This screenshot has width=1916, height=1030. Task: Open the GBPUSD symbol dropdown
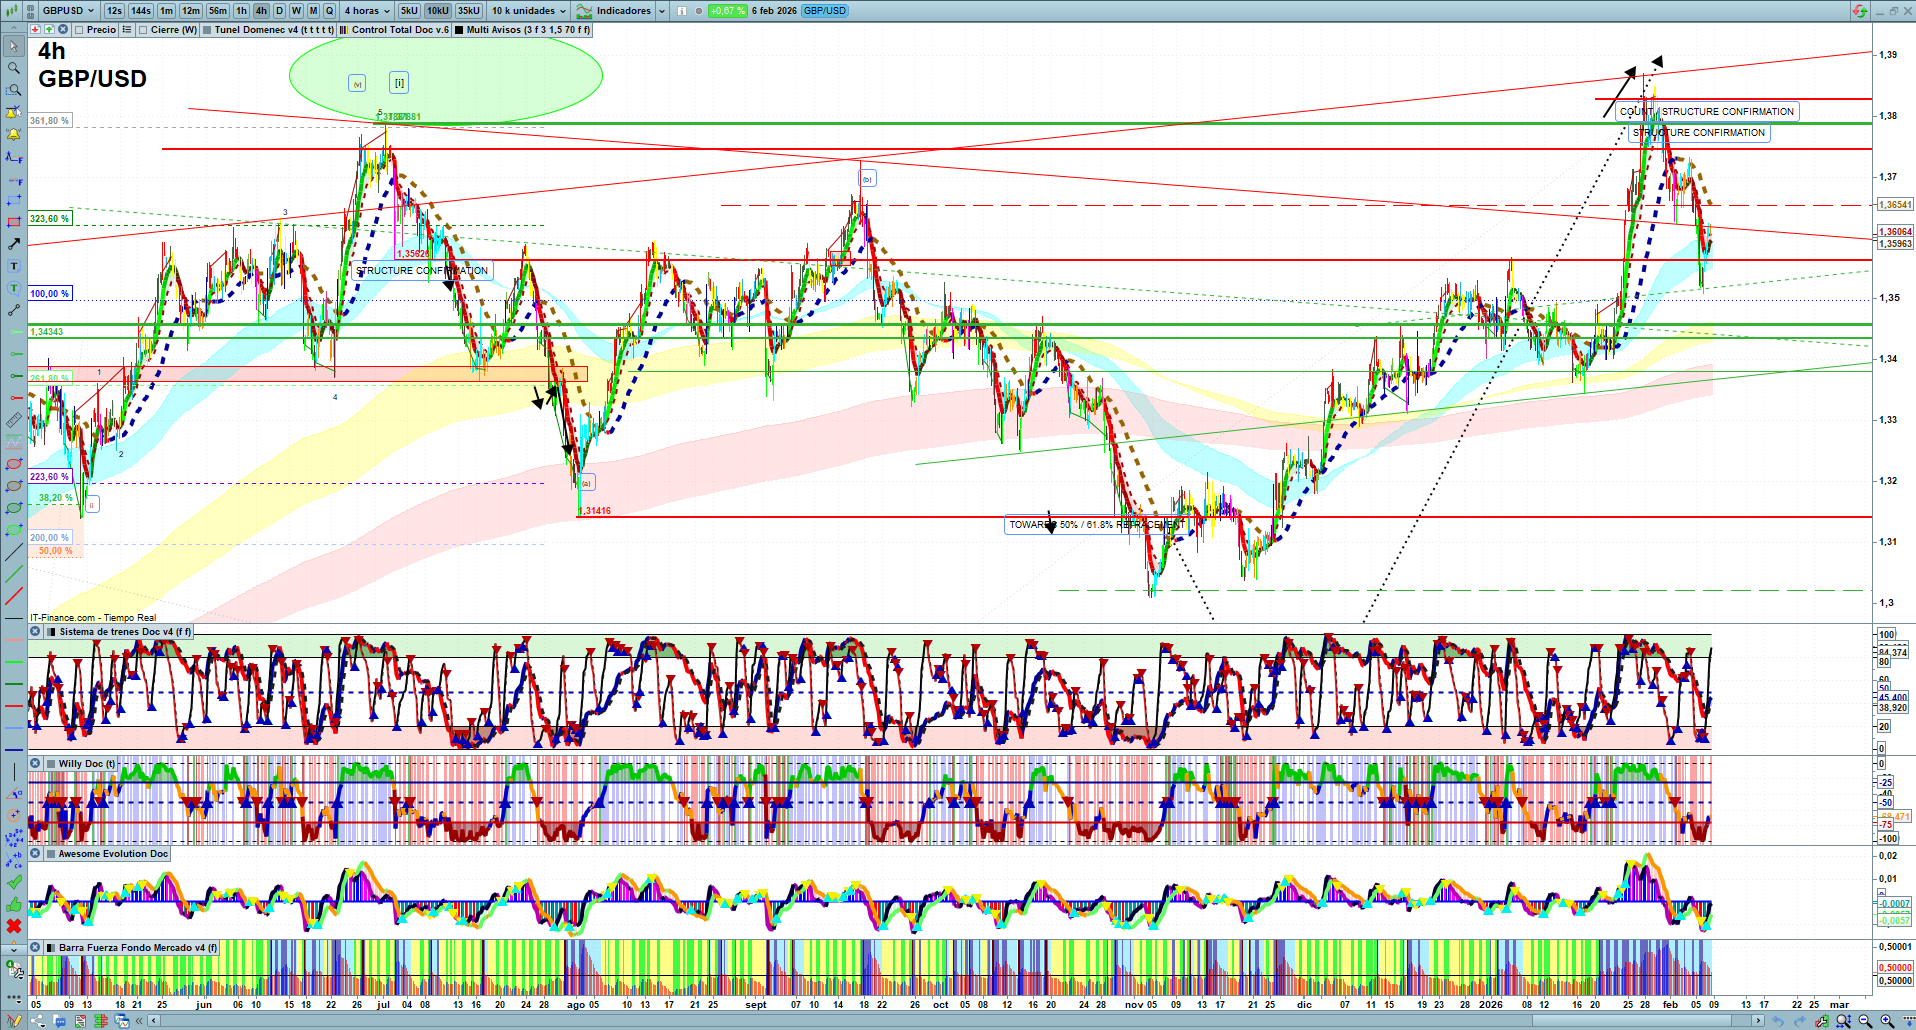tap(68, 11)
